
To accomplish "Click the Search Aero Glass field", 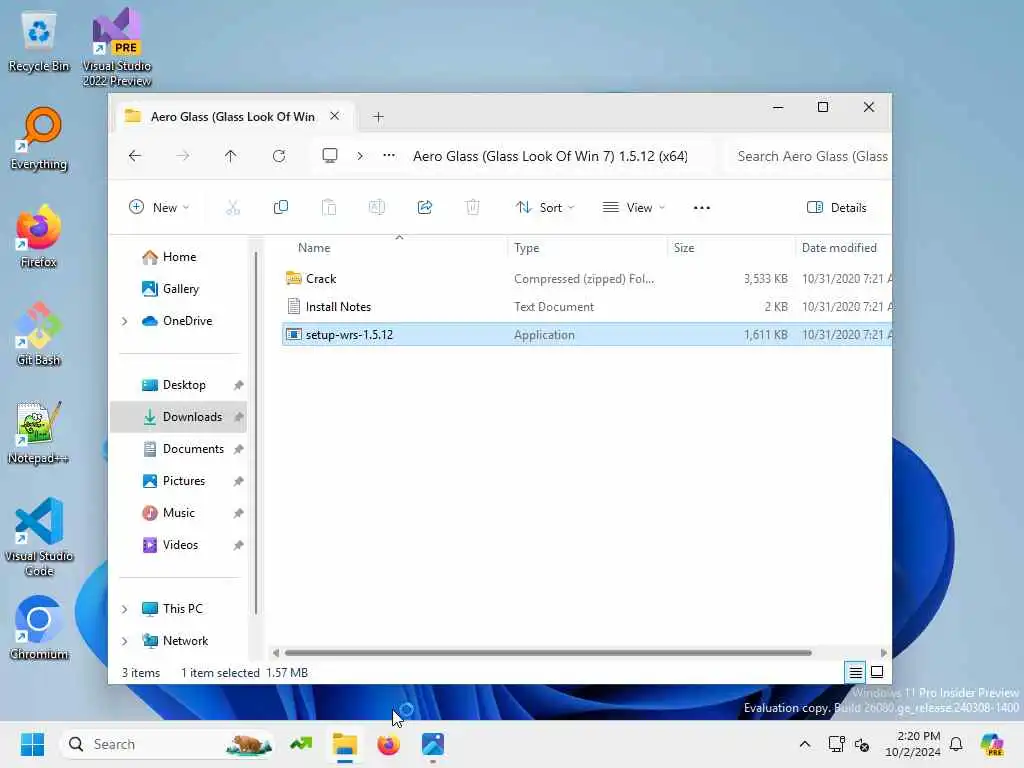I will click(x=808, y=156).
